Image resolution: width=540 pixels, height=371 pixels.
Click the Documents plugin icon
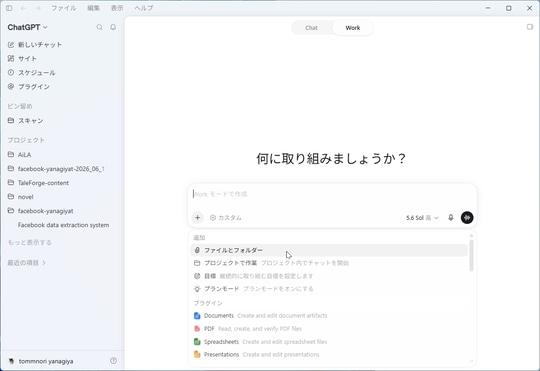tap(197, 316)
